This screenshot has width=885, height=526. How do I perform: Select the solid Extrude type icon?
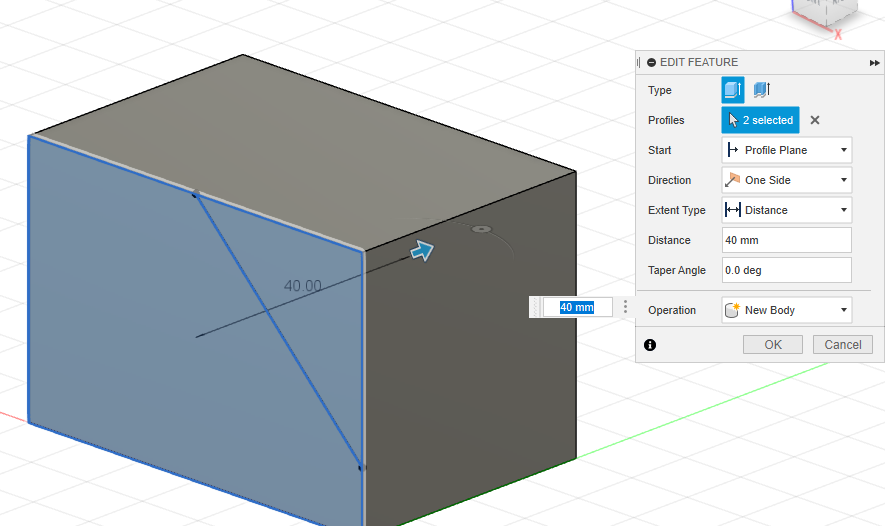point(733,90)
